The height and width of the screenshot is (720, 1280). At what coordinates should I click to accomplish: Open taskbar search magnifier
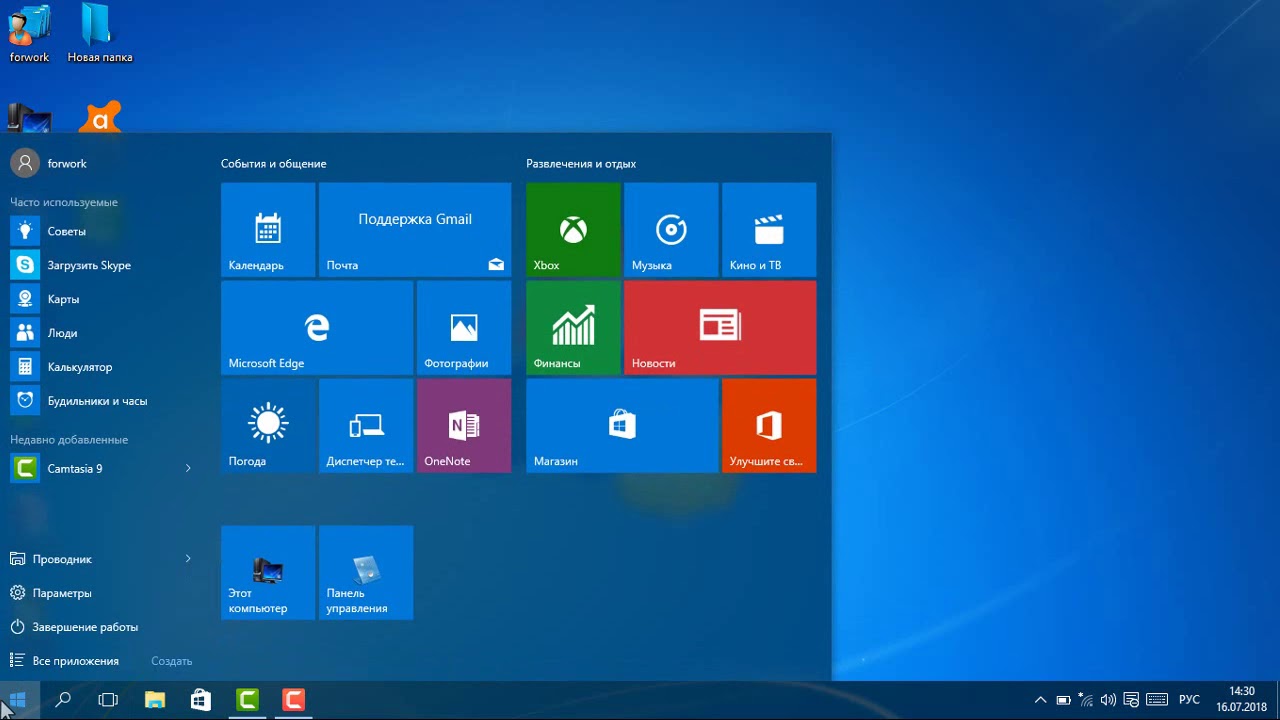click(63, 700)
